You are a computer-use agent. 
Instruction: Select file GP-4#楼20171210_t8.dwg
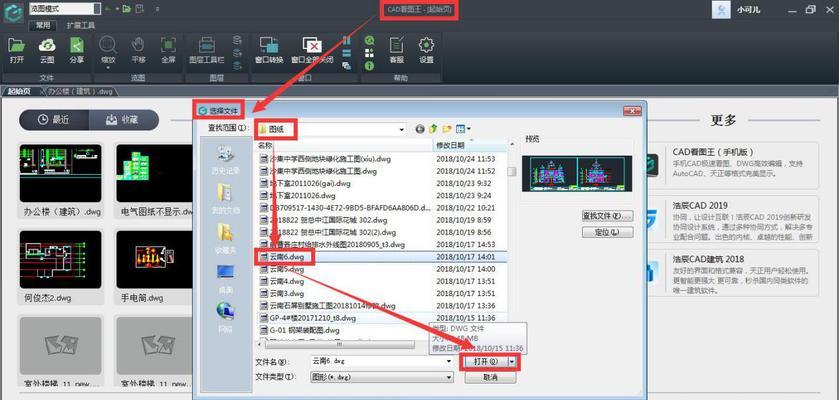[x=381, y=318]
